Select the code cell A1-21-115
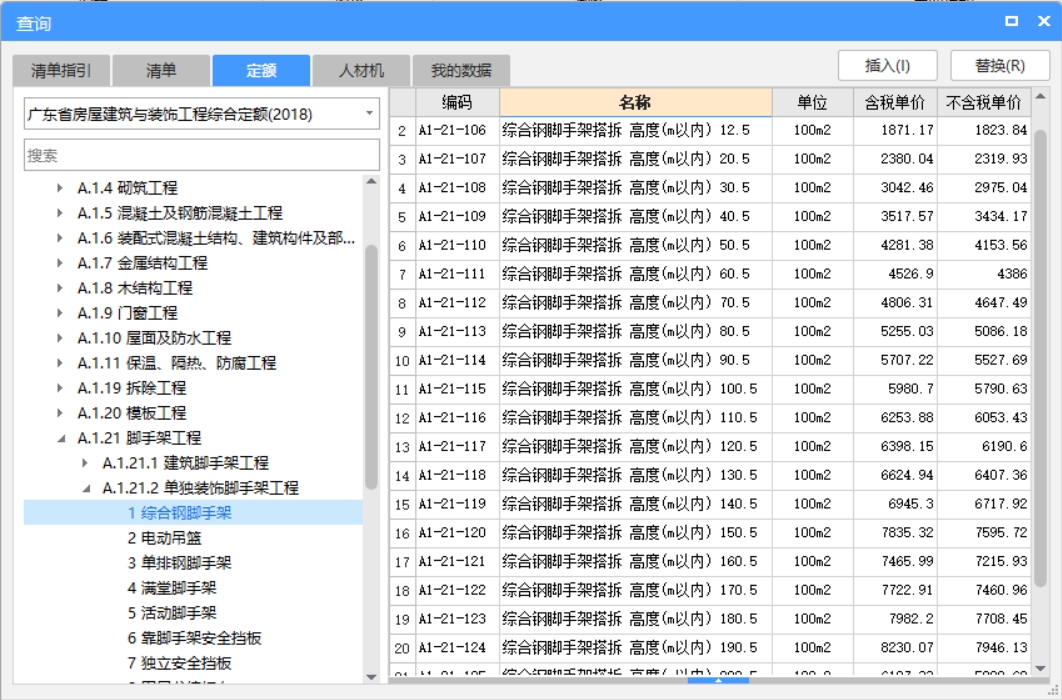Viewport: 1062px width, 700px height. click(x=457, y=389)
